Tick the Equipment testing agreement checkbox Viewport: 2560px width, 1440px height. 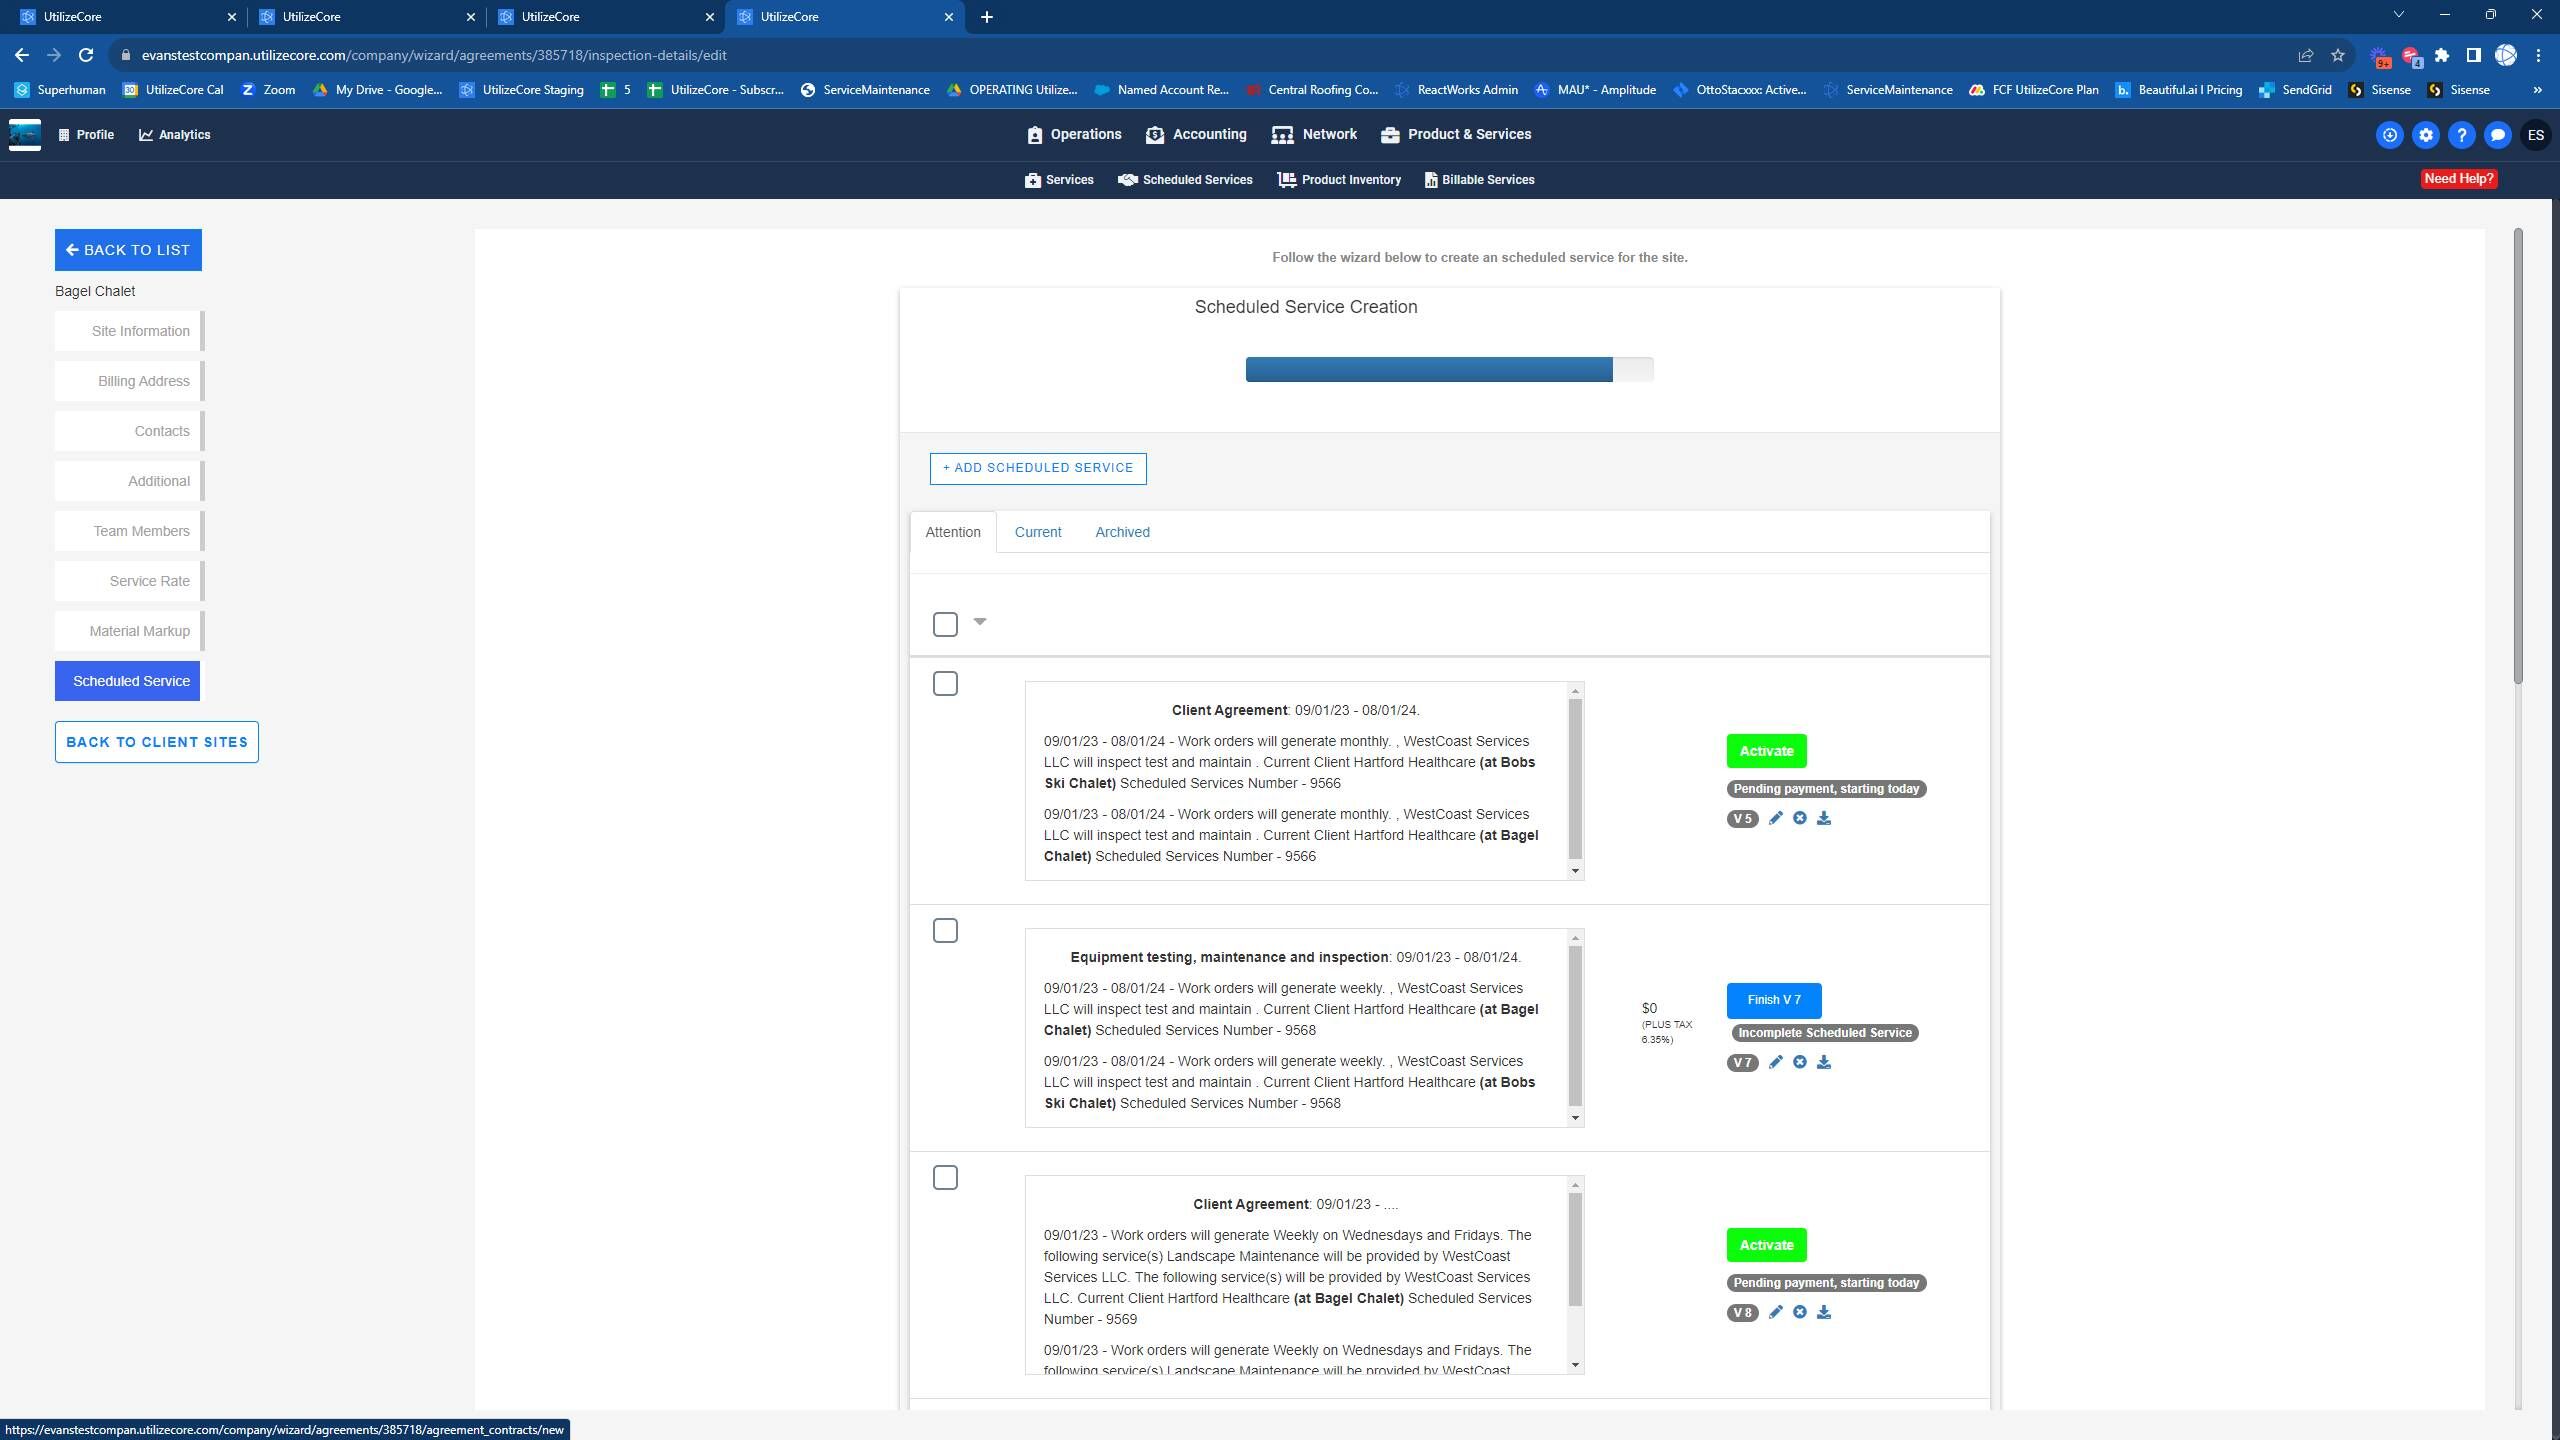pyautogui.click(x=945, y=931)
